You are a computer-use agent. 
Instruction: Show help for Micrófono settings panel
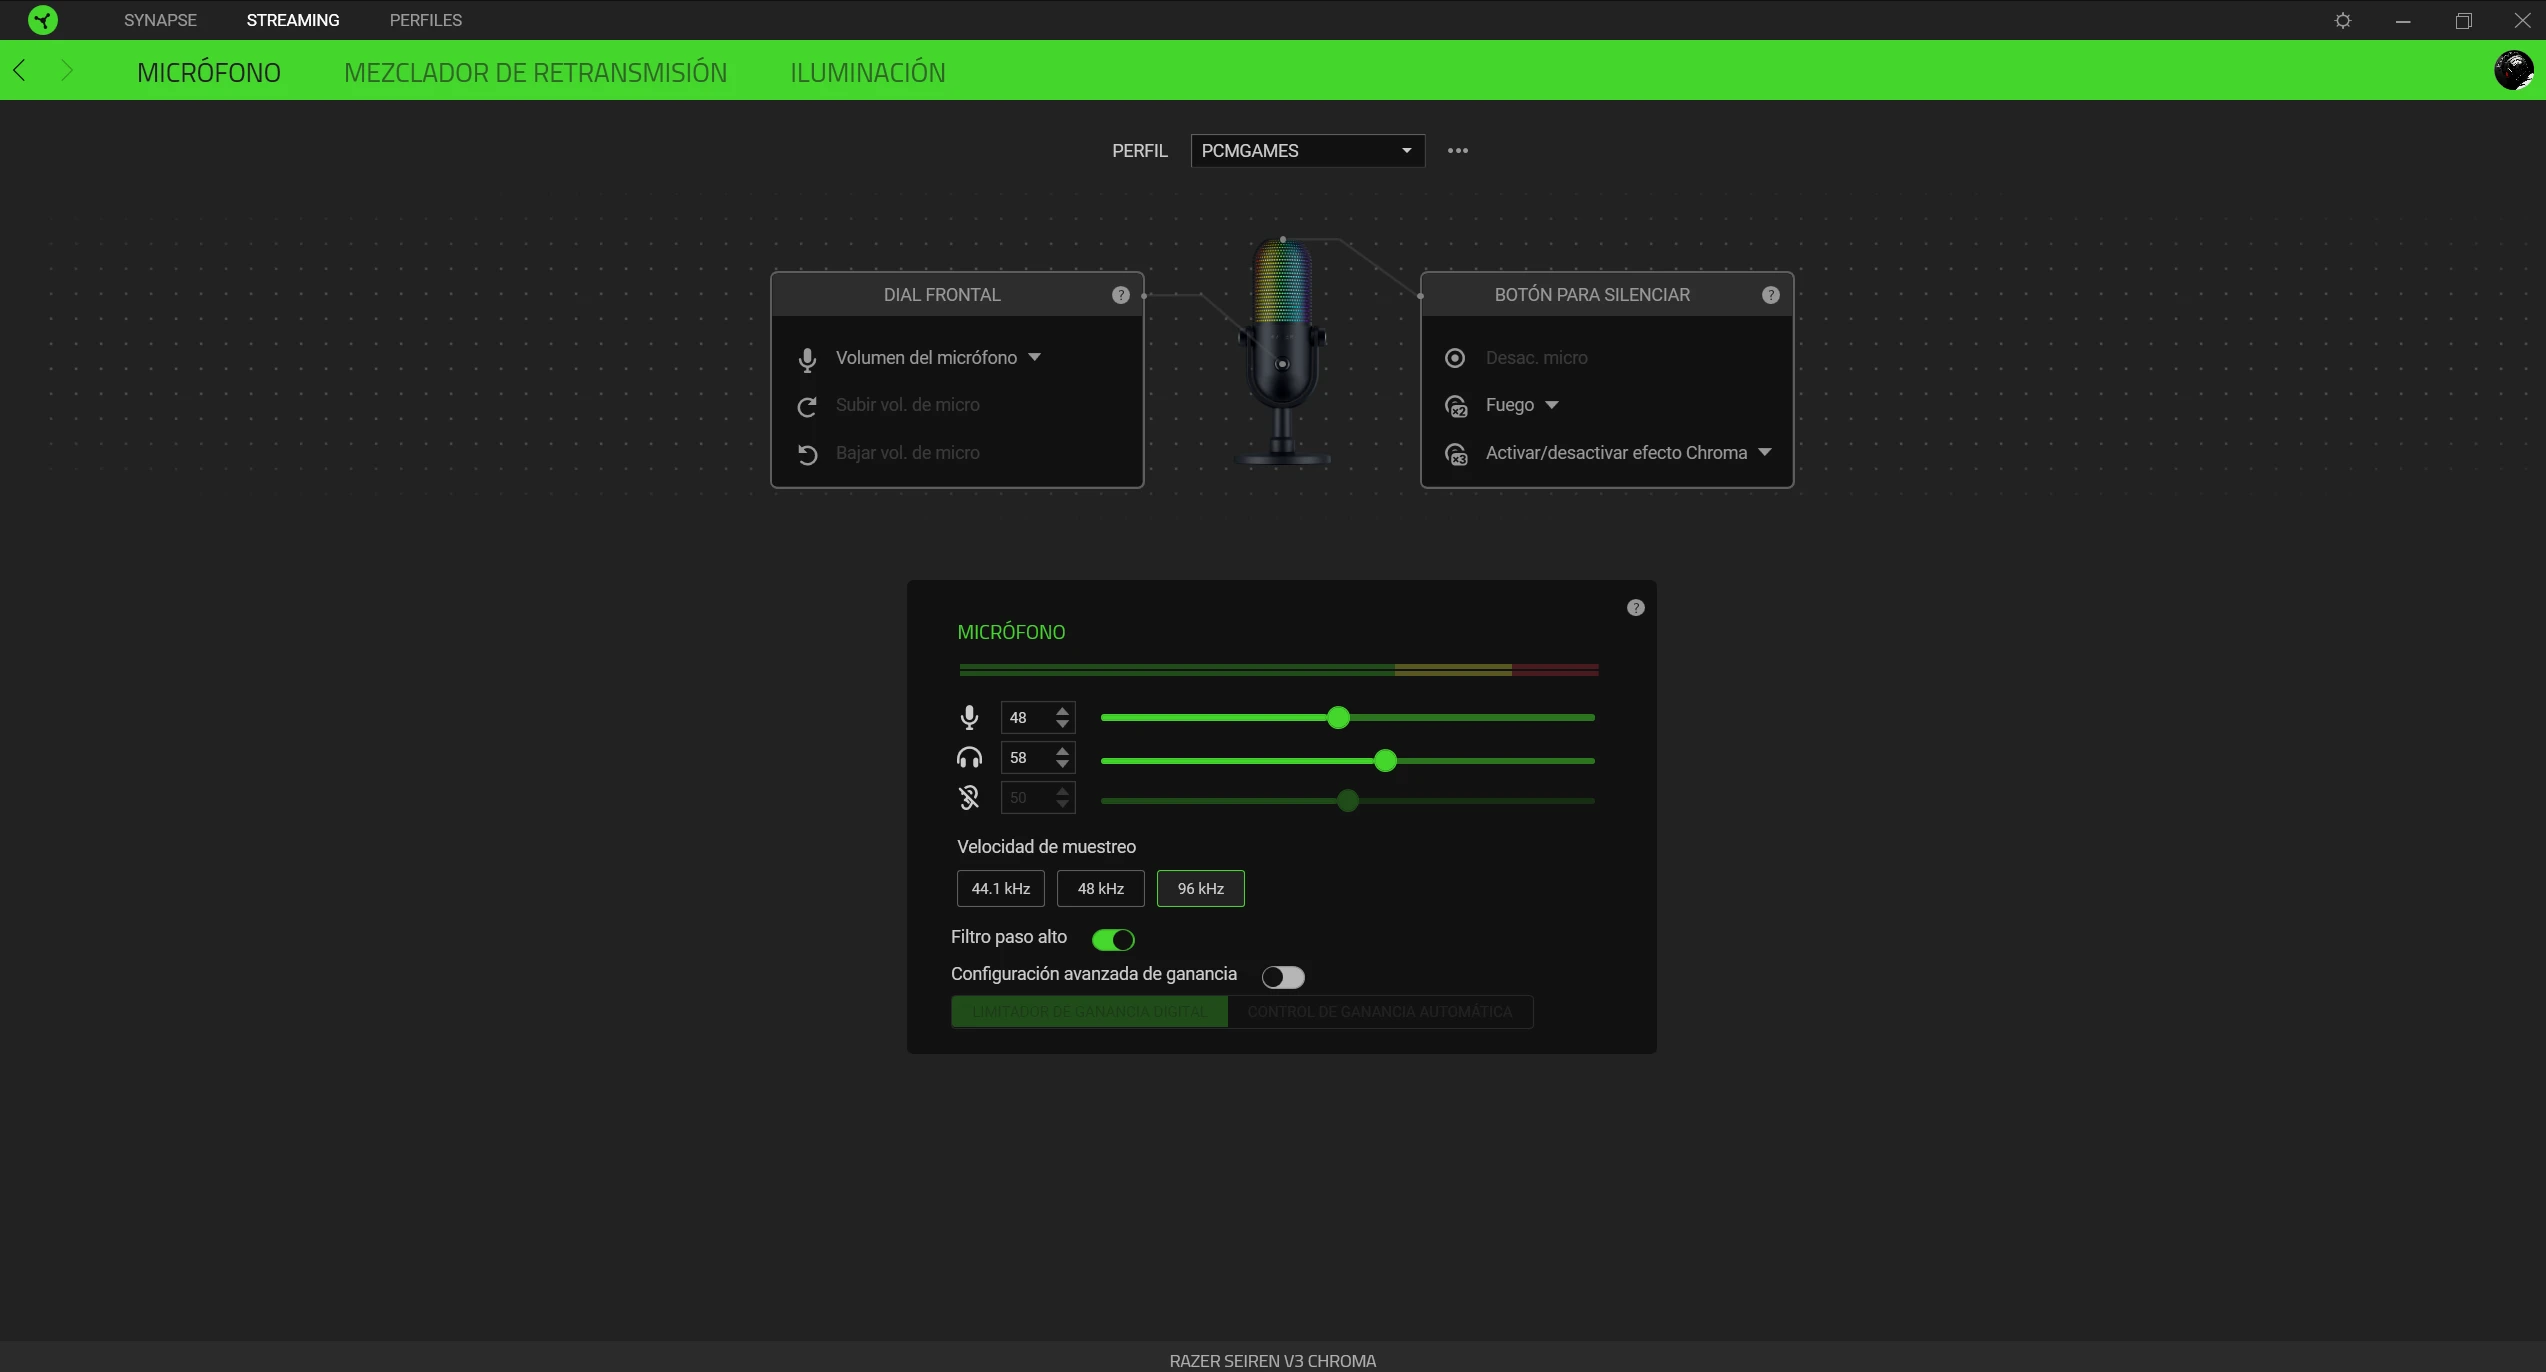point(1635,608)
